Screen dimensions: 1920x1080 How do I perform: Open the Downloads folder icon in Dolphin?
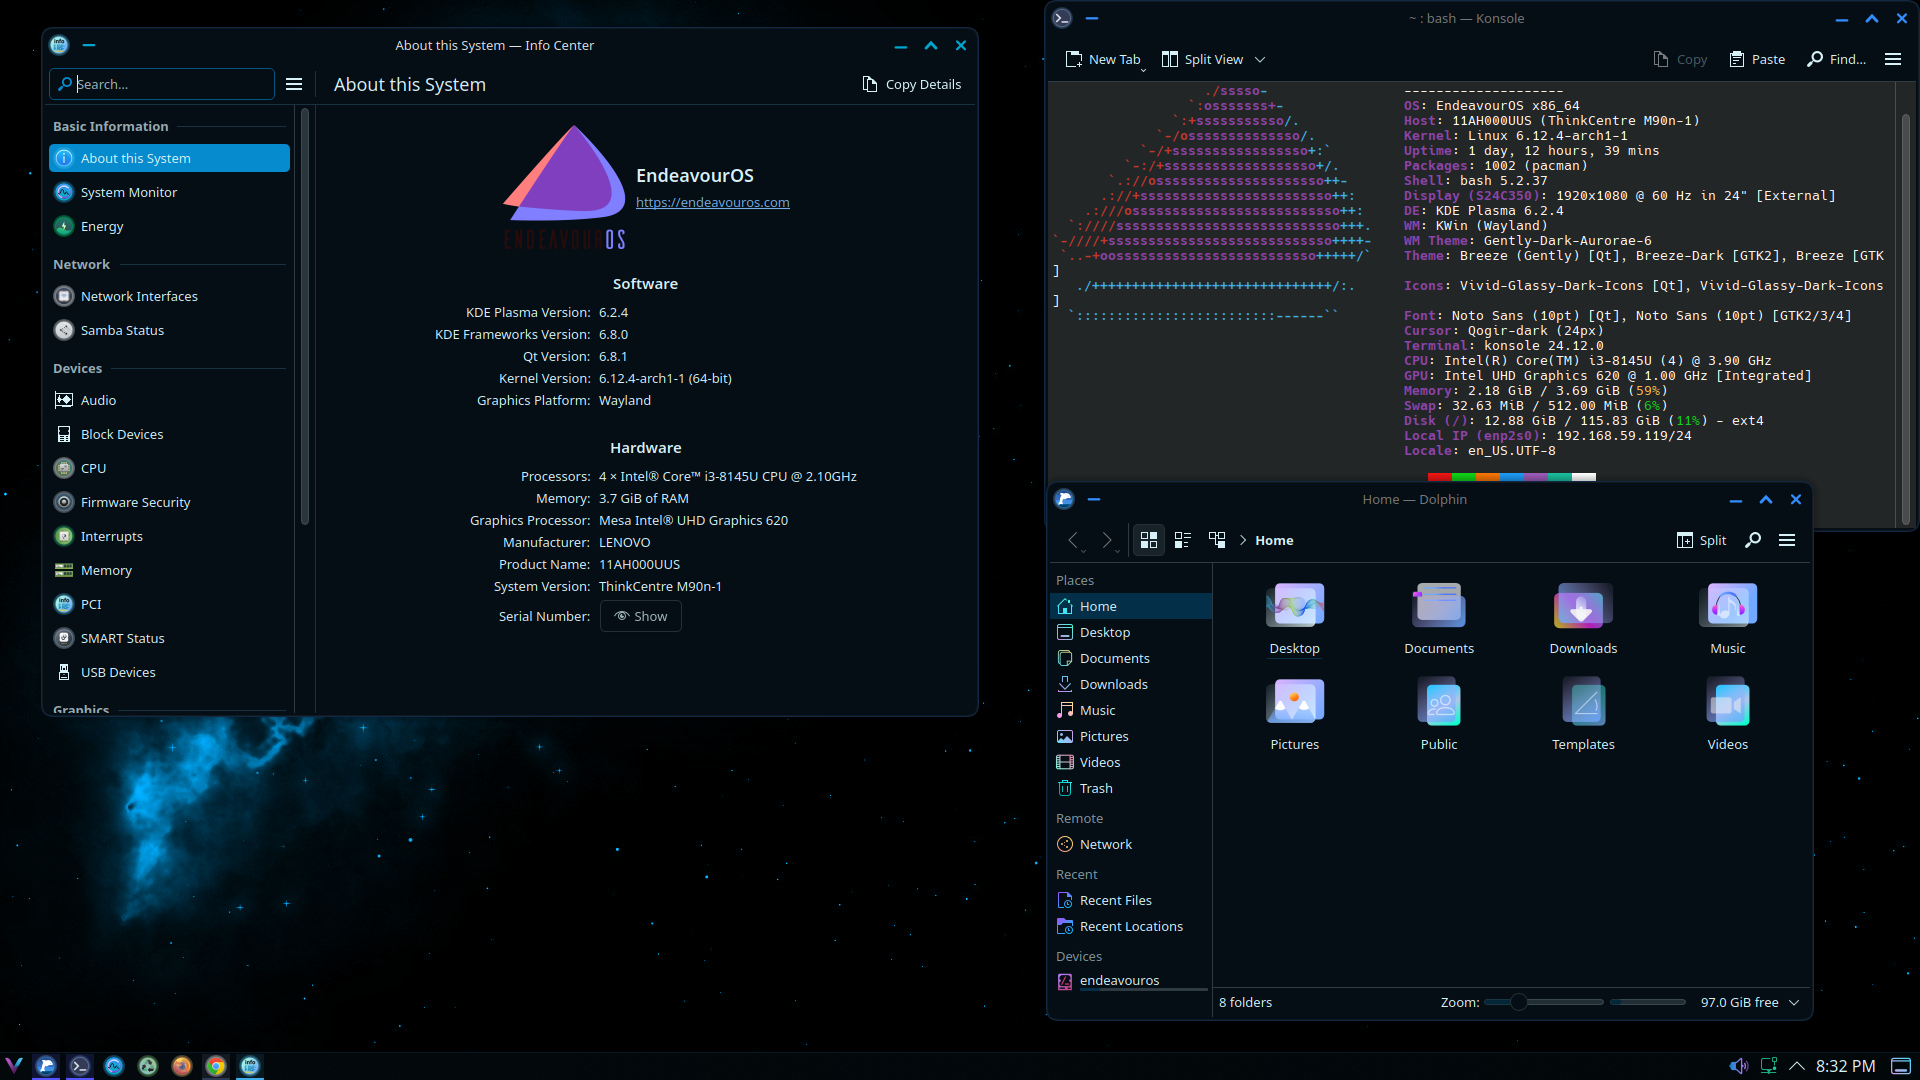[x=1583, y=619]
